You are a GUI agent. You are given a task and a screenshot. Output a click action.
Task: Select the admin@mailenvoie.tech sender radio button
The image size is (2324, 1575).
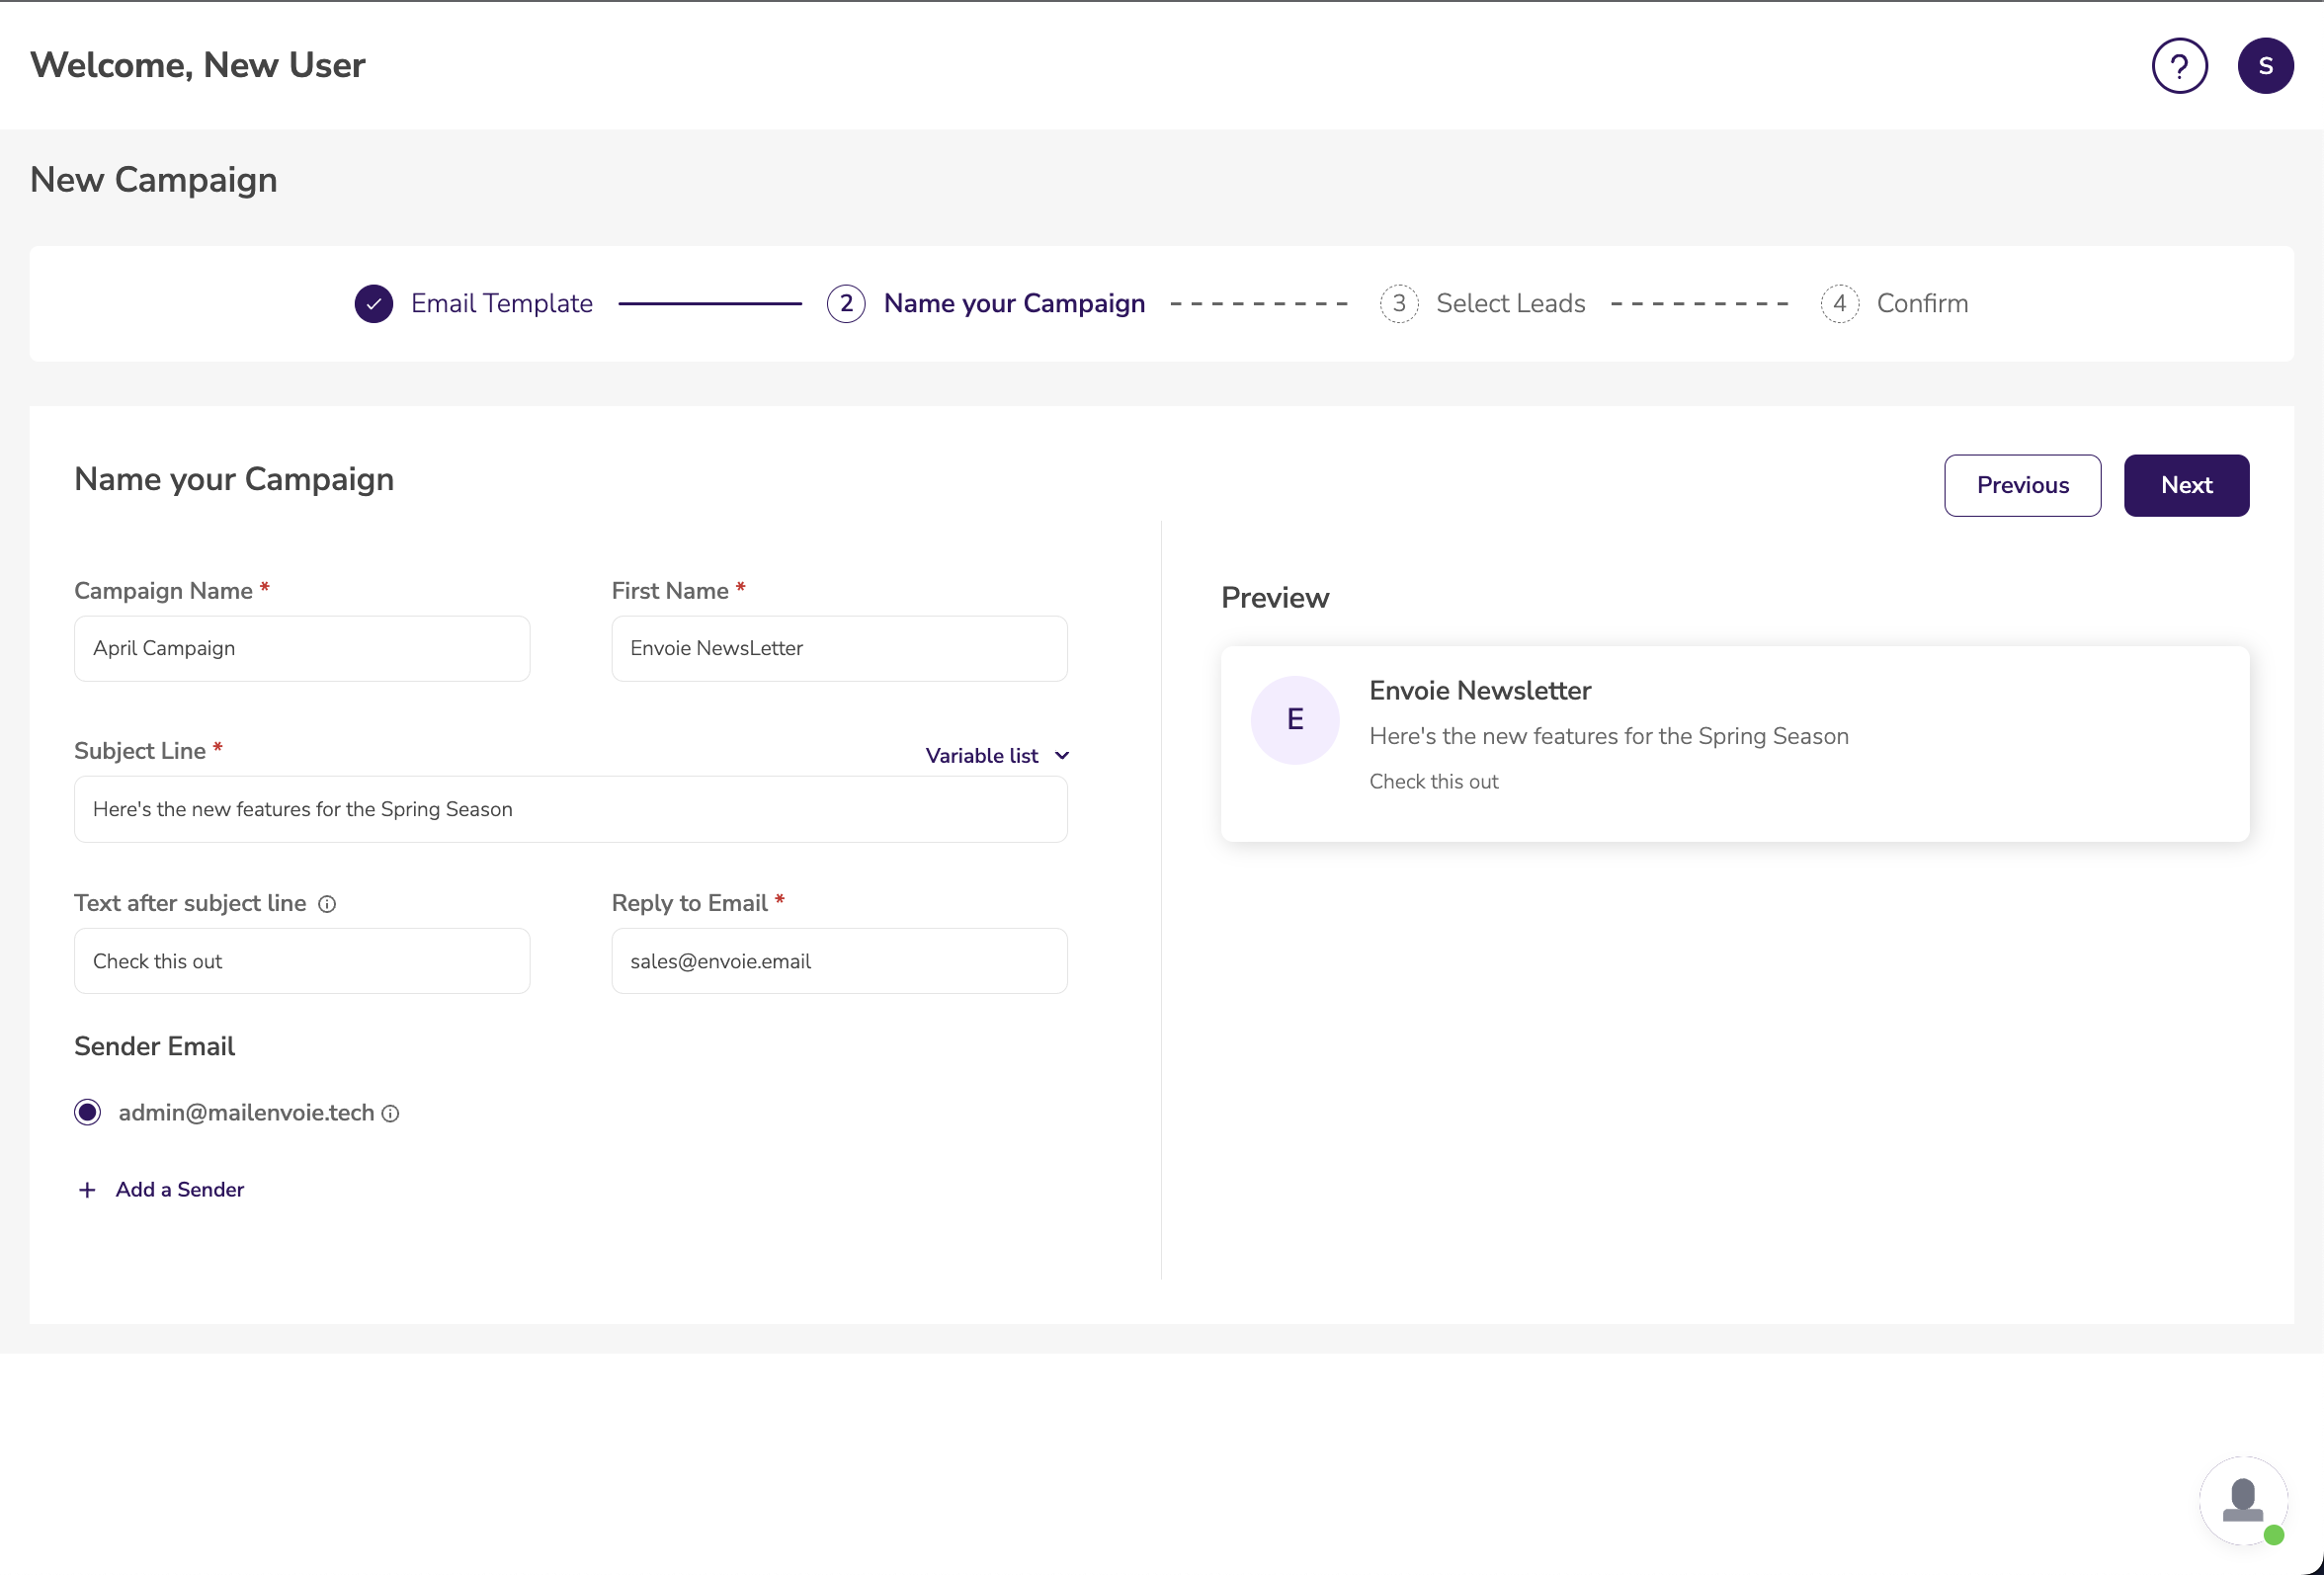pyautogui.click(x=88, y=1113)
